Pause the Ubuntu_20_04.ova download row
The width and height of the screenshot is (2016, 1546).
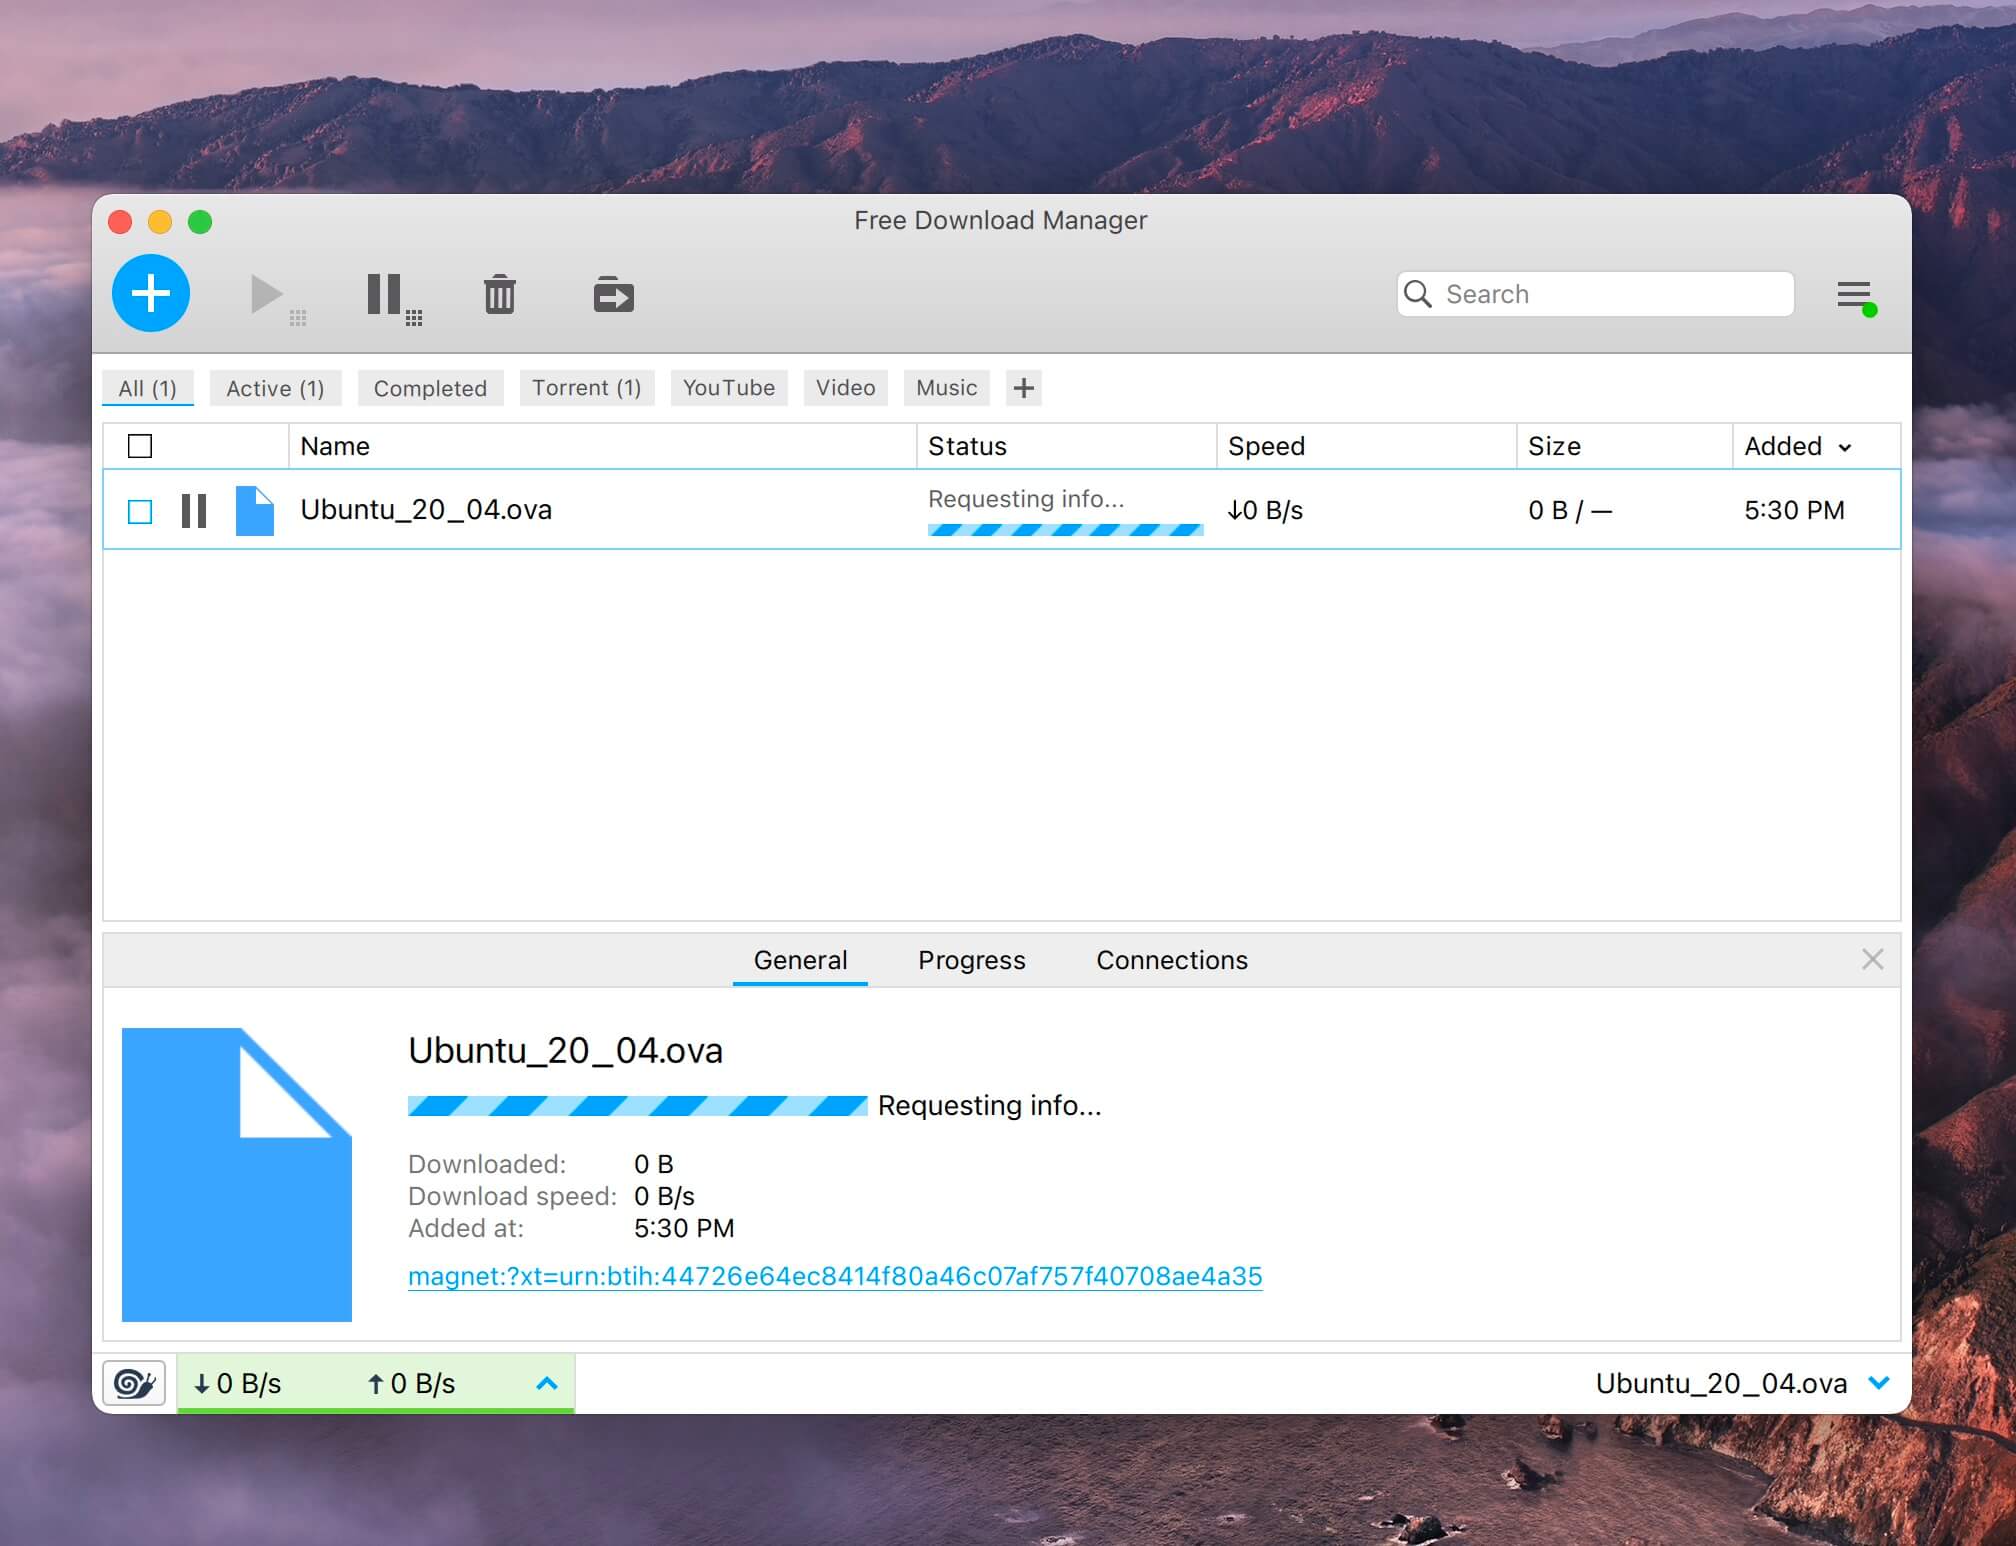pos(194,510)
